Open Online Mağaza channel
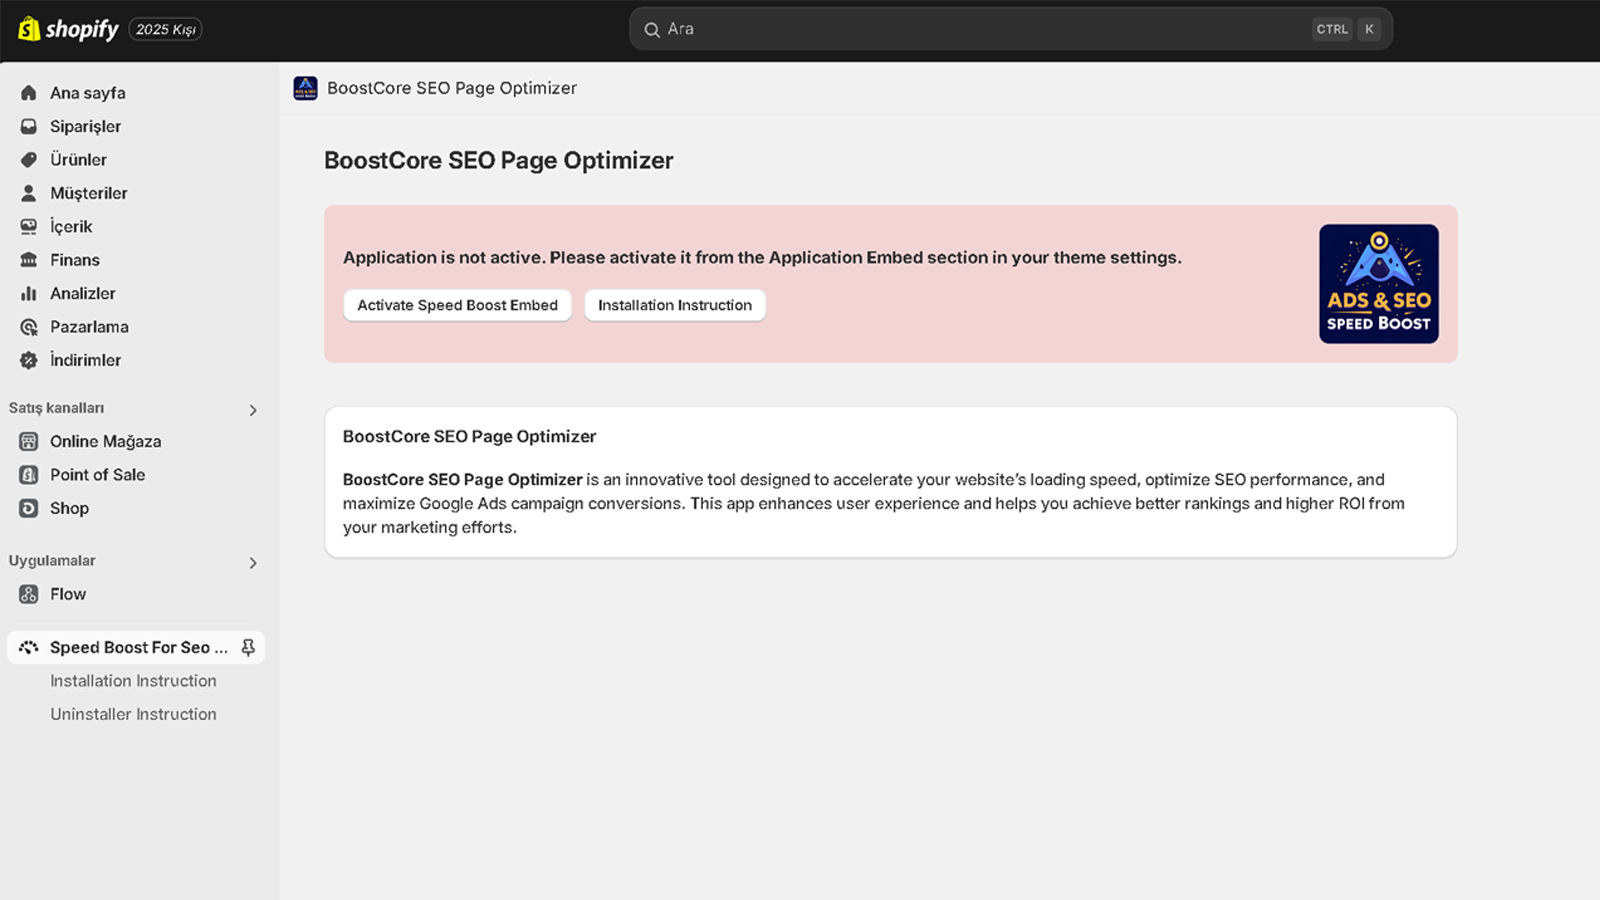This screenshot has width=1600, height=900. point(106,441)
